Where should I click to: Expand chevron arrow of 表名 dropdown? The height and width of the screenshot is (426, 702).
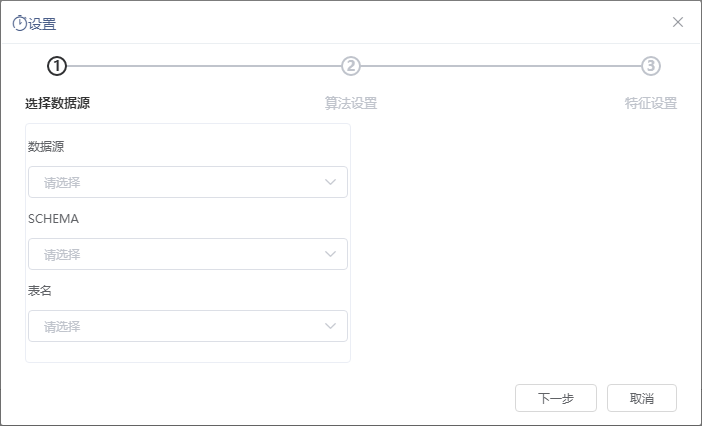[330, 326]
